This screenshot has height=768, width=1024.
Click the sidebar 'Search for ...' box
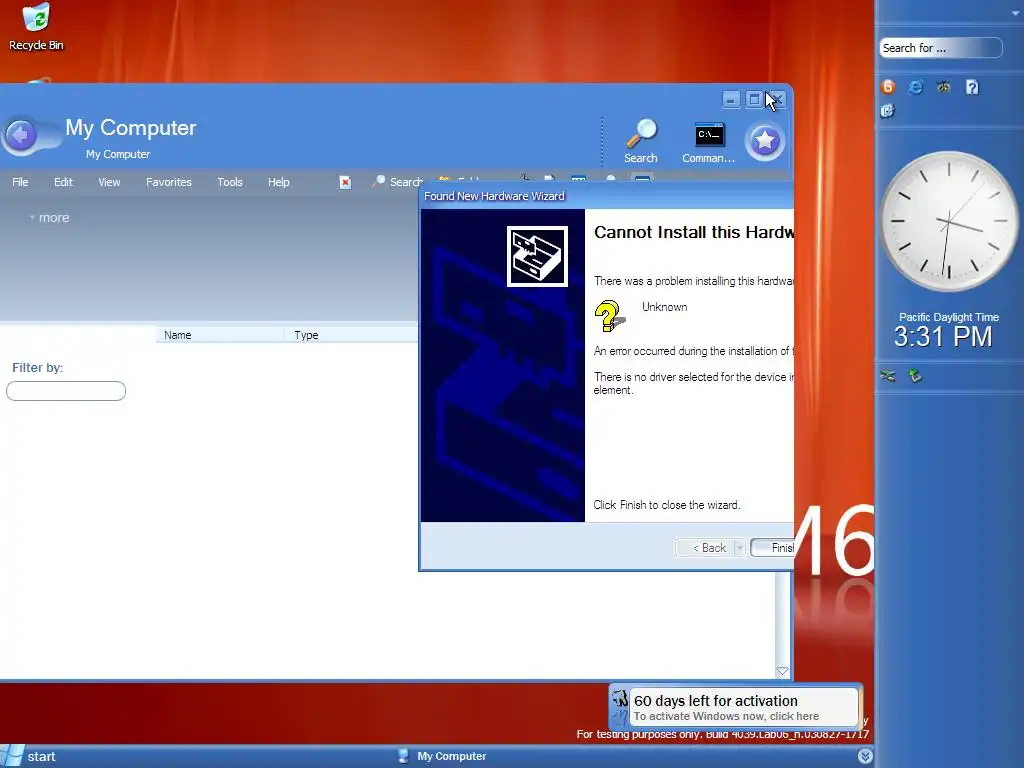click(940, 48)
